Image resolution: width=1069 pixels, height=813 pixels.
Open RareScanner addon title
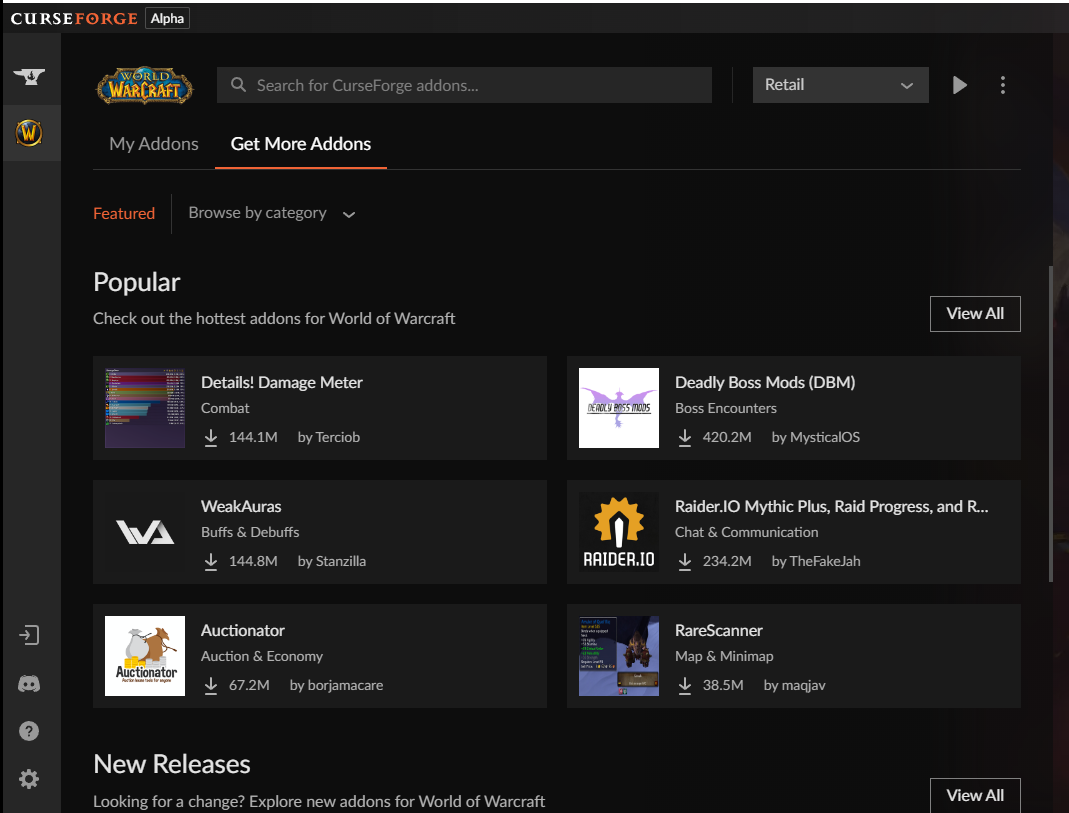point(719,630)
